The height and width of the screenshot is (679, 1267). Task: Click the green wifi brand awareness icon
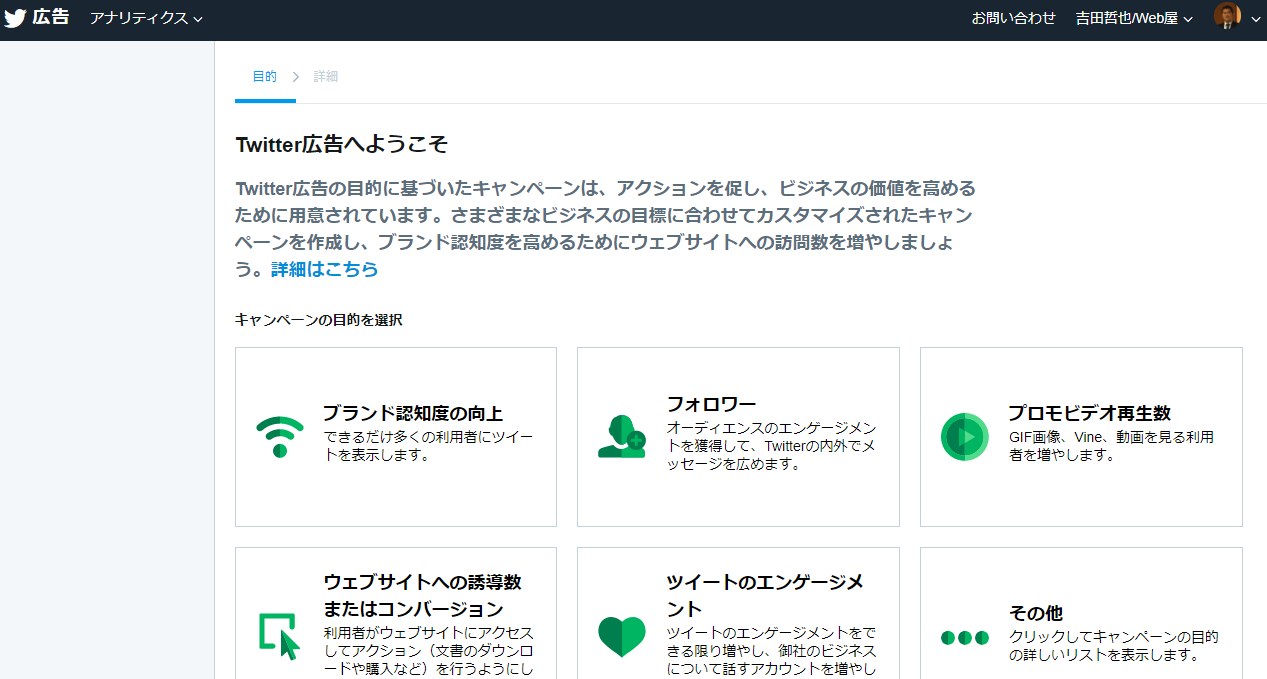click(280, 437)
